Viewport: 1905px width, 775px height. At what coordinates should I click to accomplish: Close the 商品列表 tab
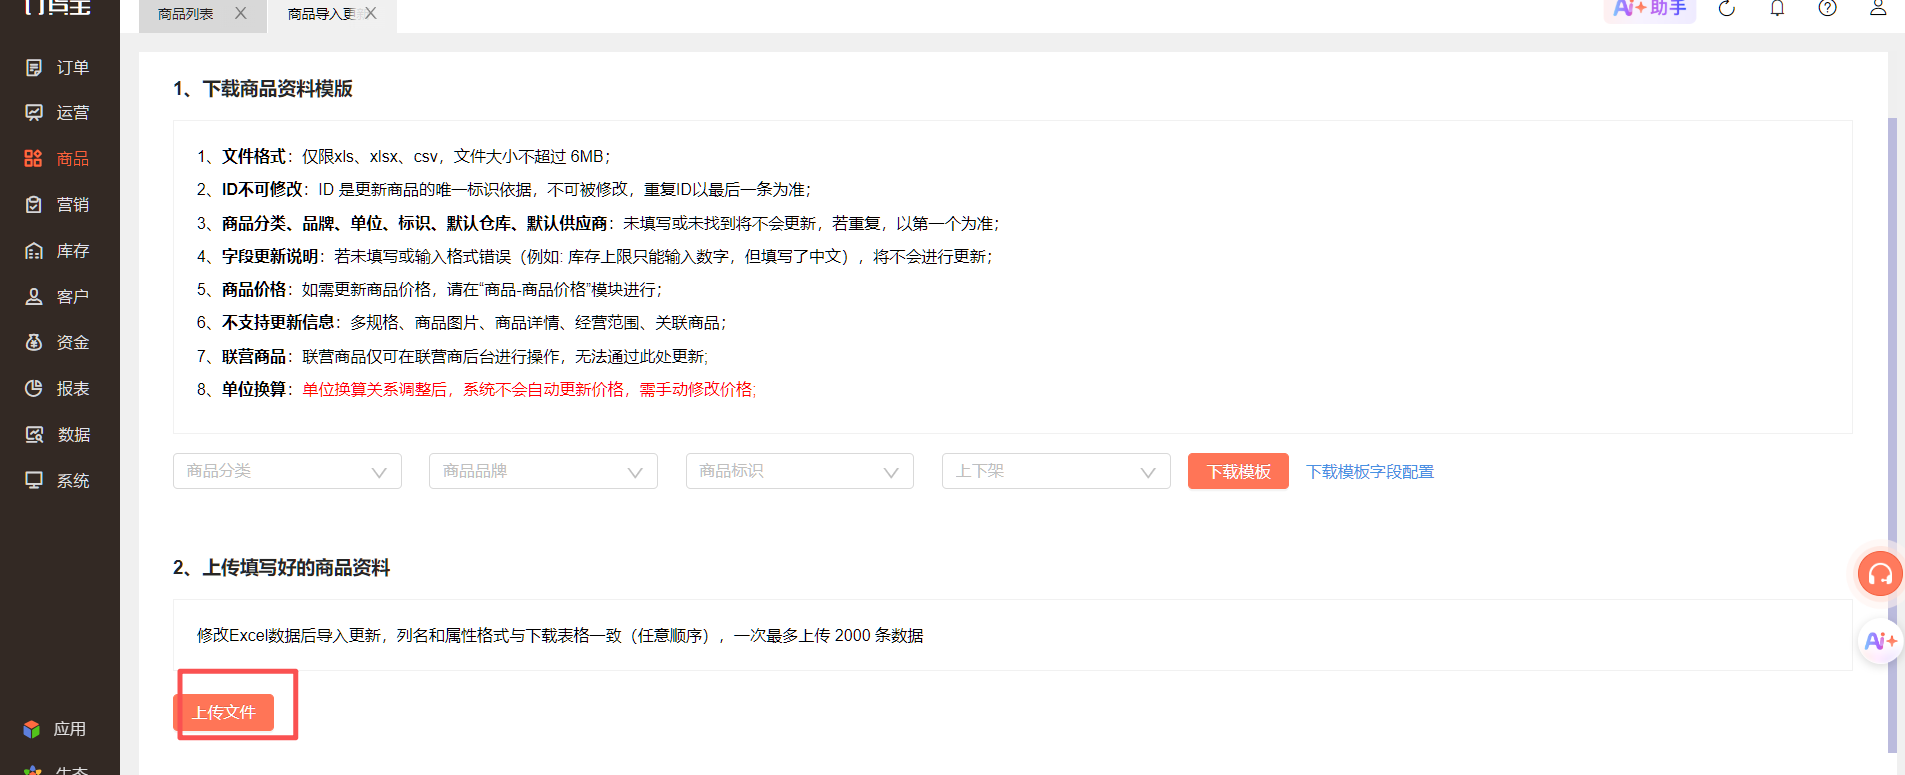pos(241,14)
